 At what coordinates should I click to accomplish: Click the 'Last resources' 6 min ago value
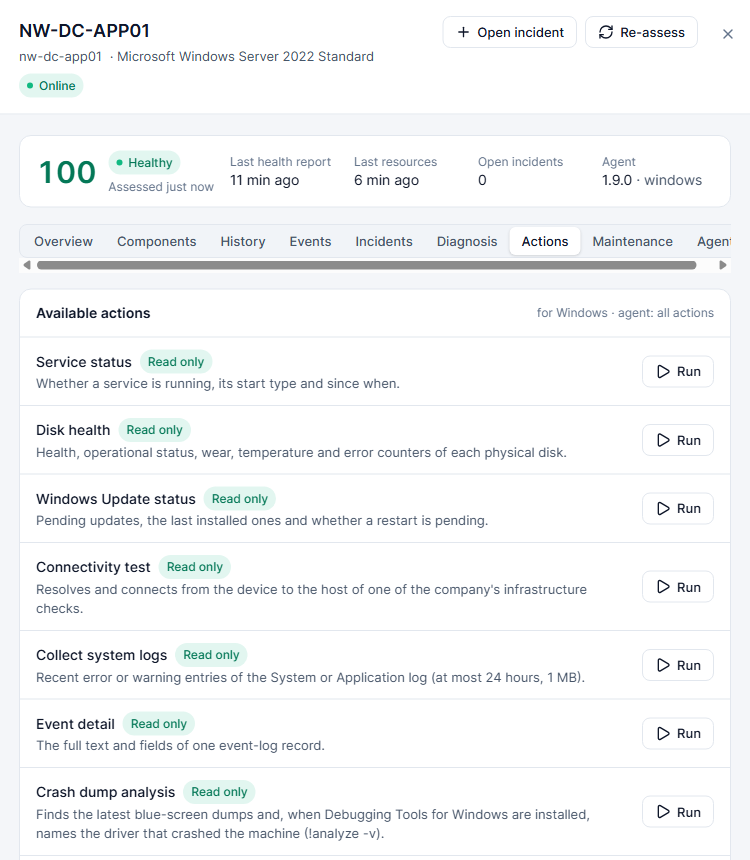click(386, 180)
